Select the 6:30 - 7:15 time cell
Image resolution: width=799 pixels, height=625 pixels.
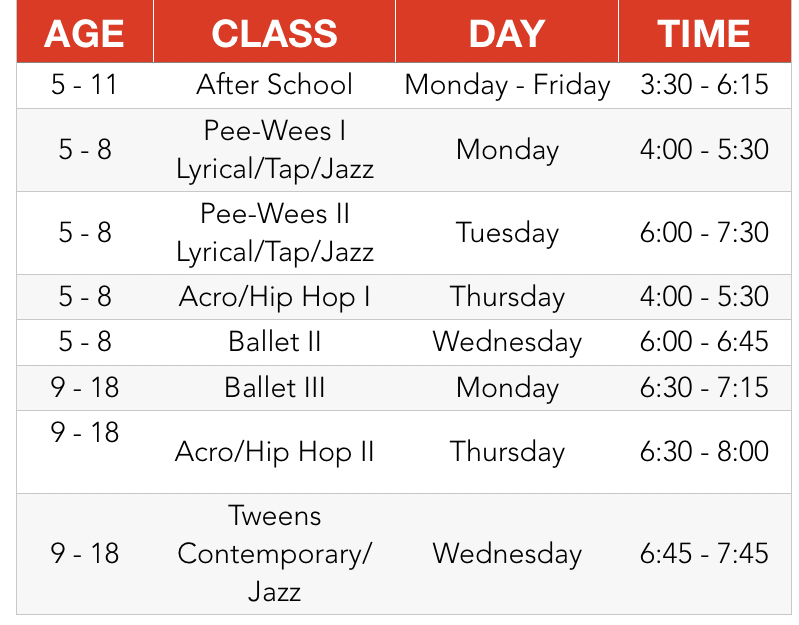click(705, 388)
